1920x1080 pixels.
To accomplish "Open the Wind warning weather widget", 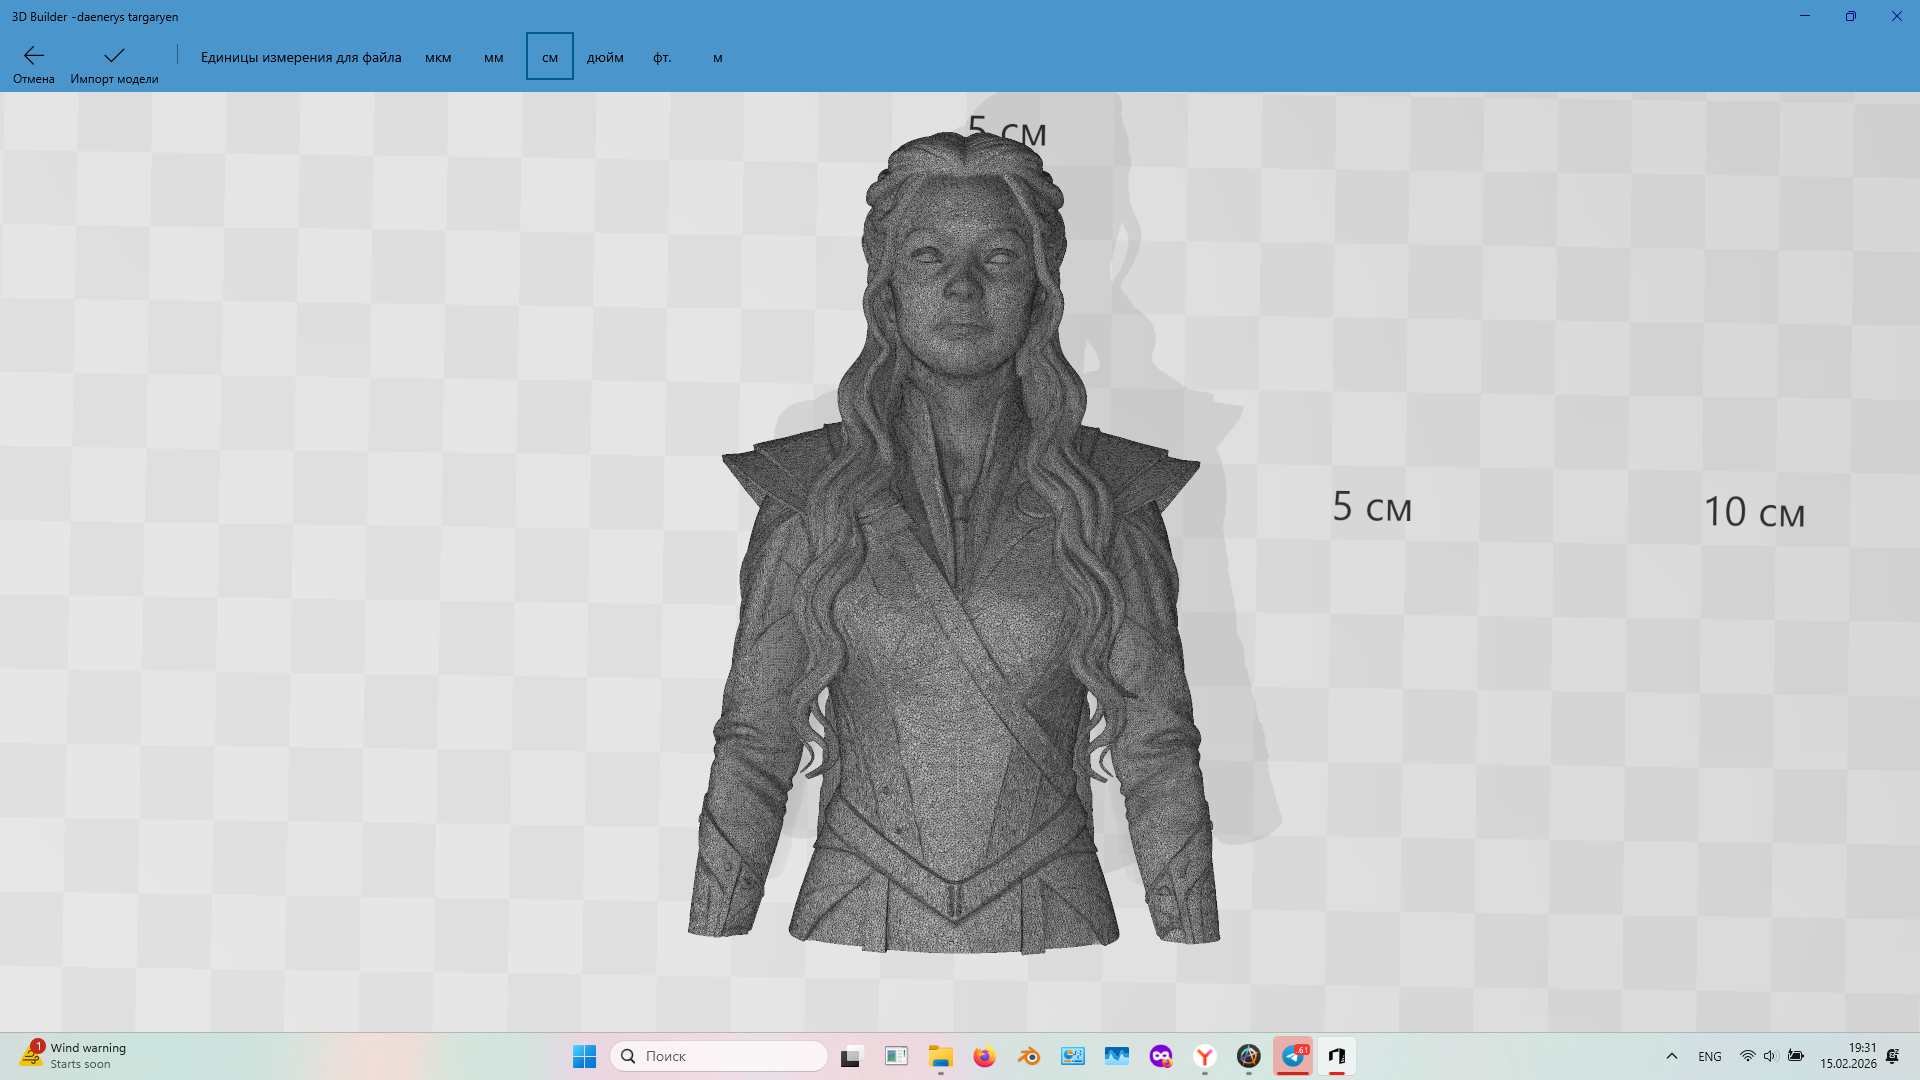I will [73, 1056].
